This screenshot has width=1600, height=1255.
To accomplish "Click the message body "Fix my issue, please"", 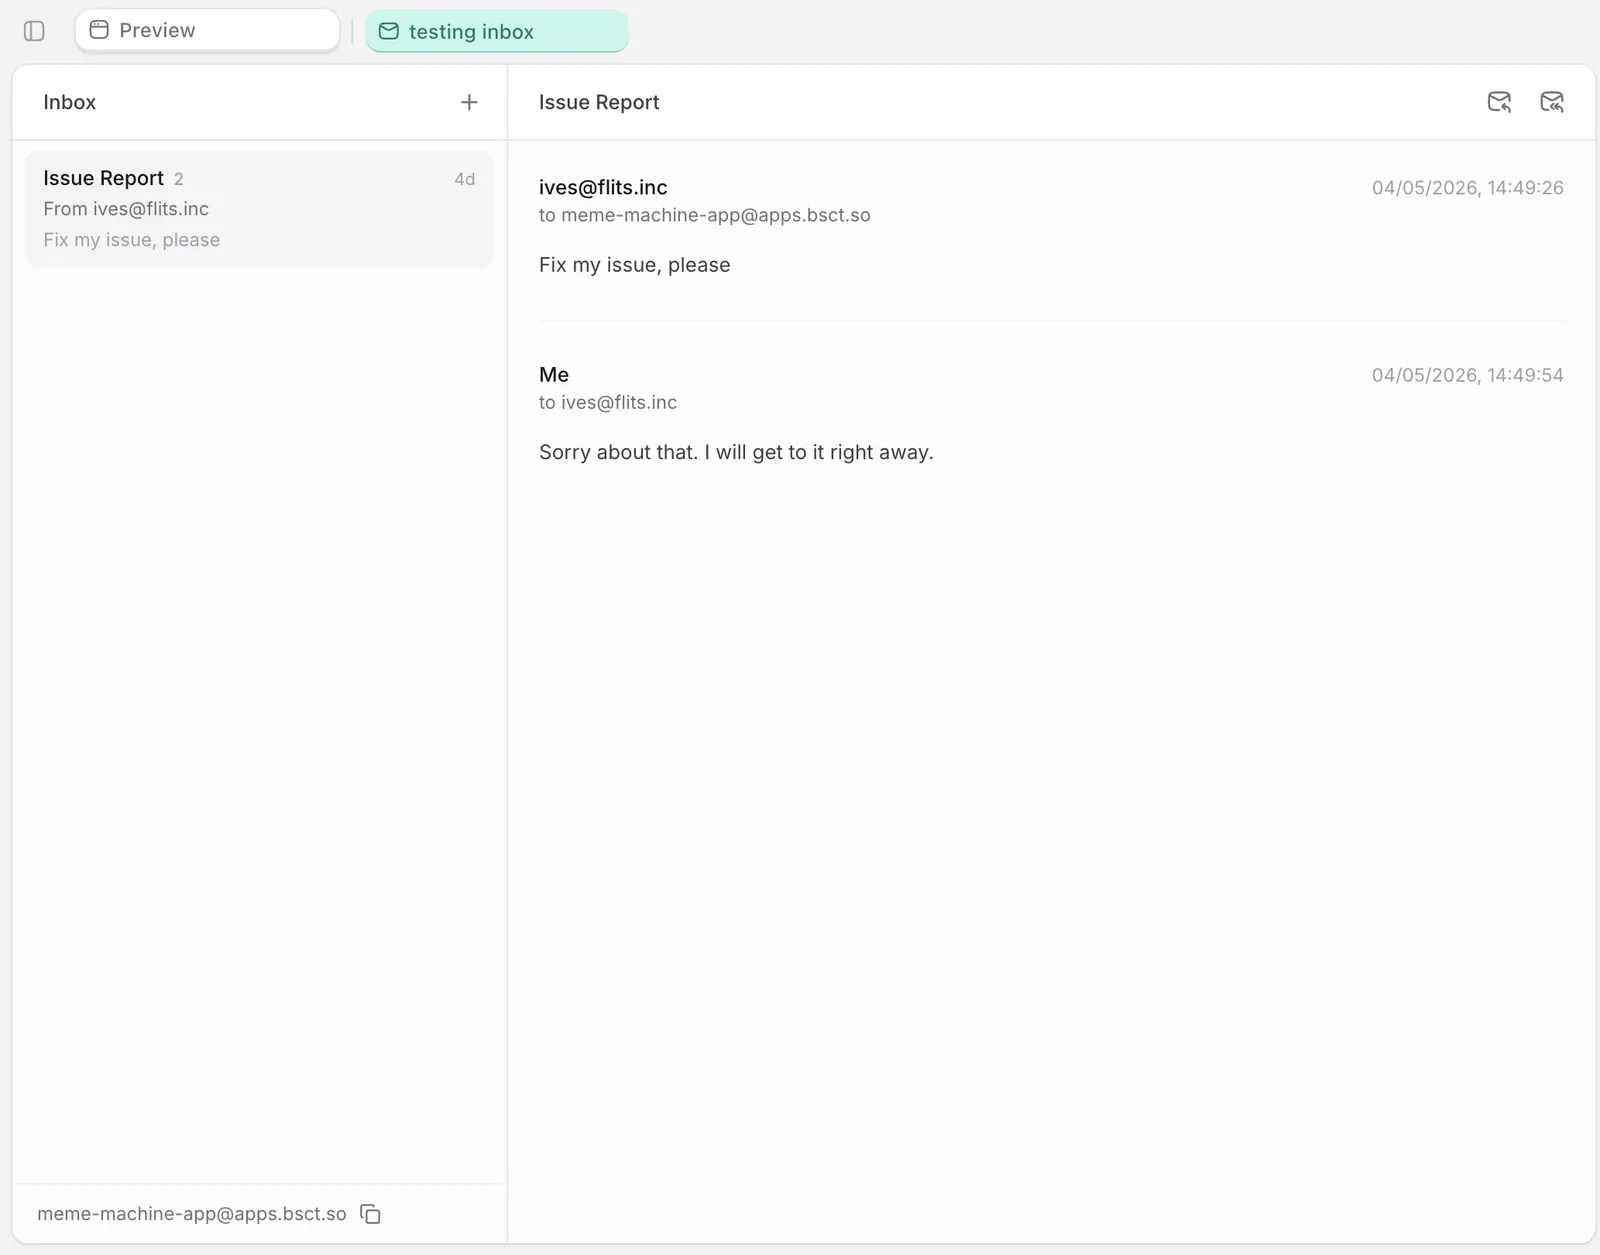I will point(635,265).
